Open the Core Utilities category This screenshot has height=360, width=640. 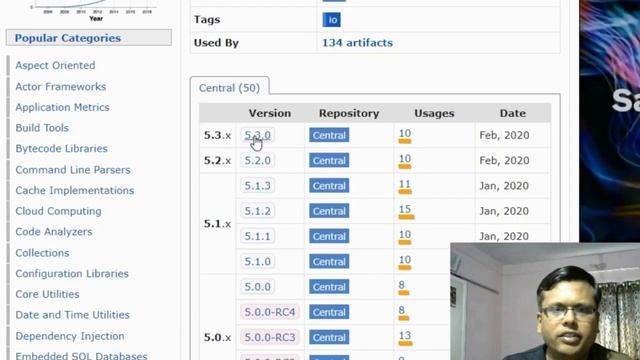coord(47,294)
